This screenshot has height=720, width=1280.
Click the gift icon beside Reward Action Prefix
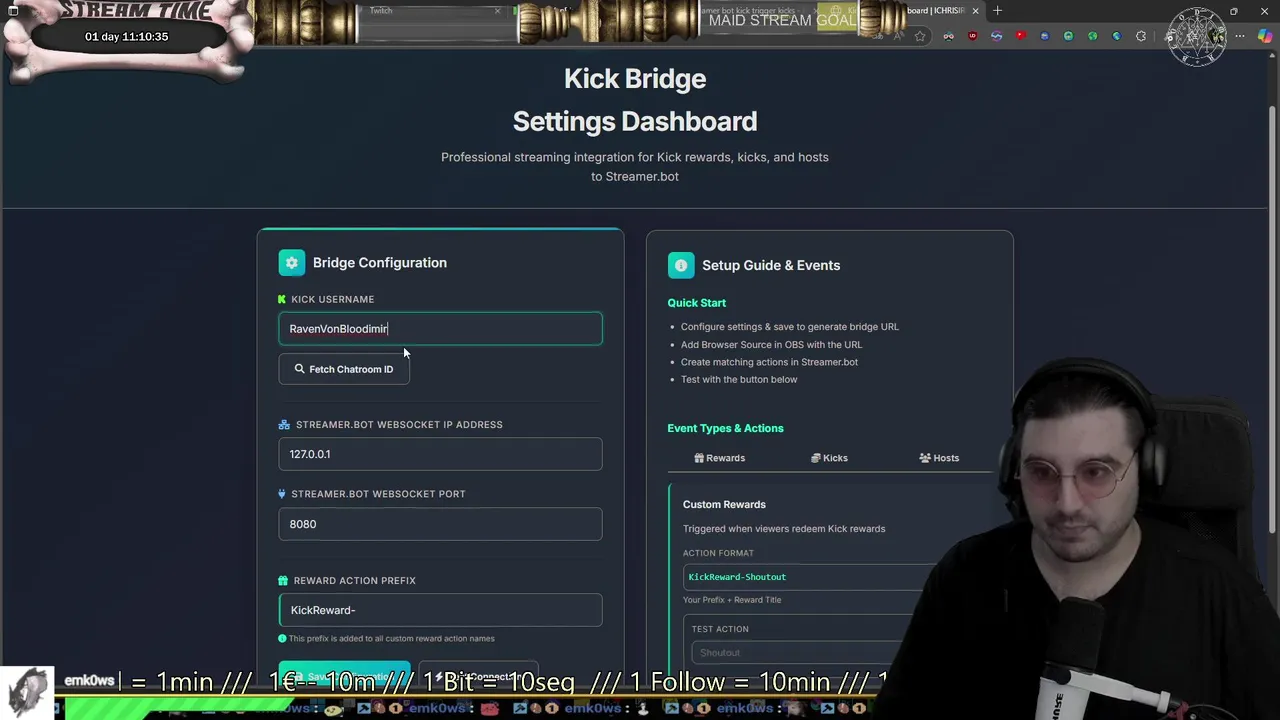[x=283, y=581]
